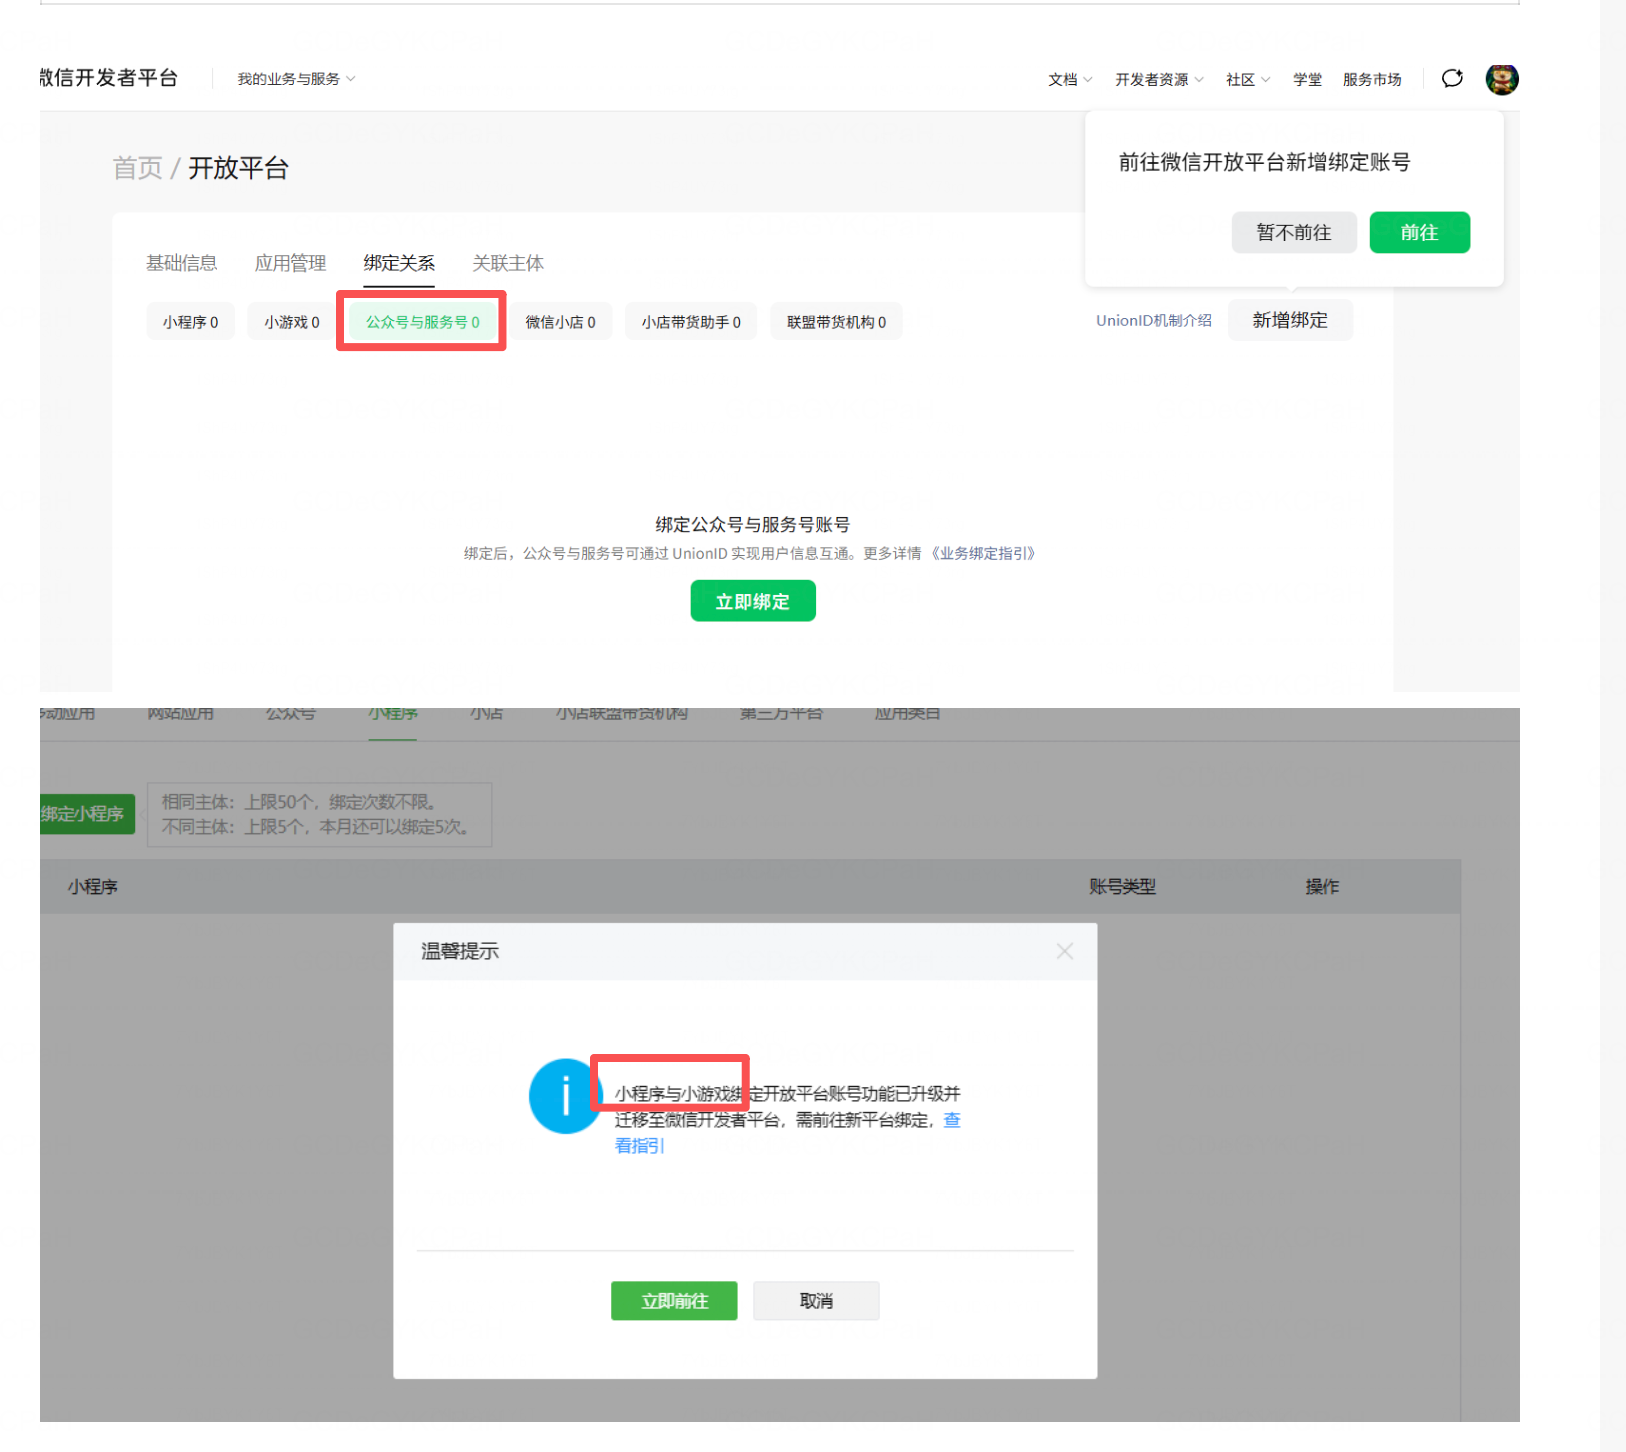Close the 温馨提示 dialog with the X
The height and width of the screenshot is (1452, 1626).
pyautogui.click(x=1065, y=951)
